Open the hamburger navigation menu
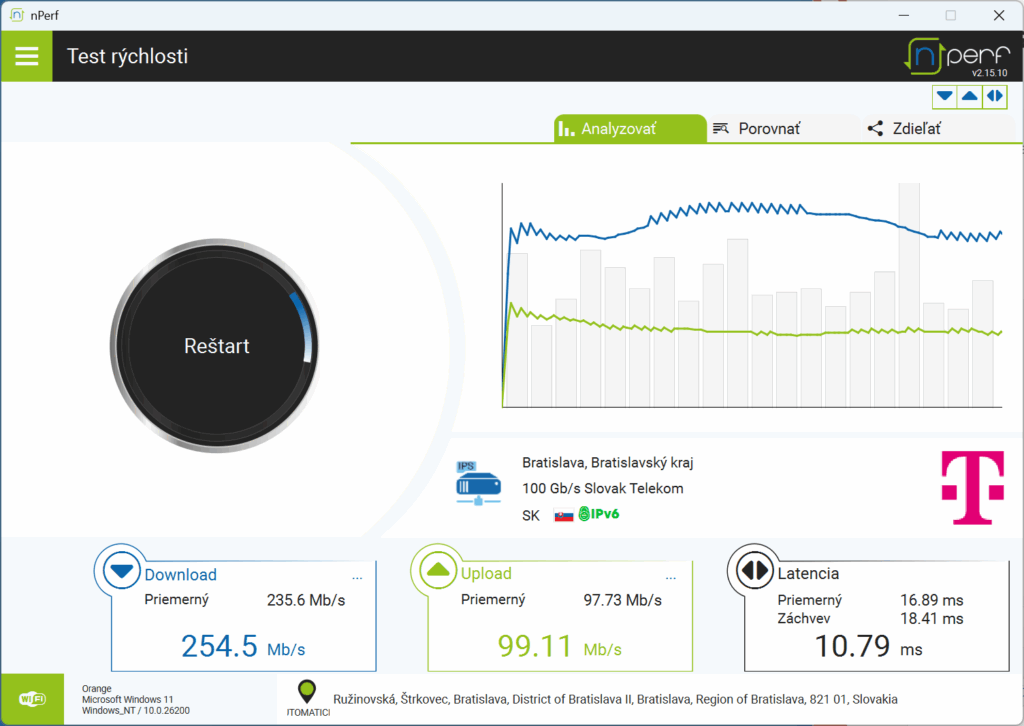1024x726 pixels. [26, 56]
